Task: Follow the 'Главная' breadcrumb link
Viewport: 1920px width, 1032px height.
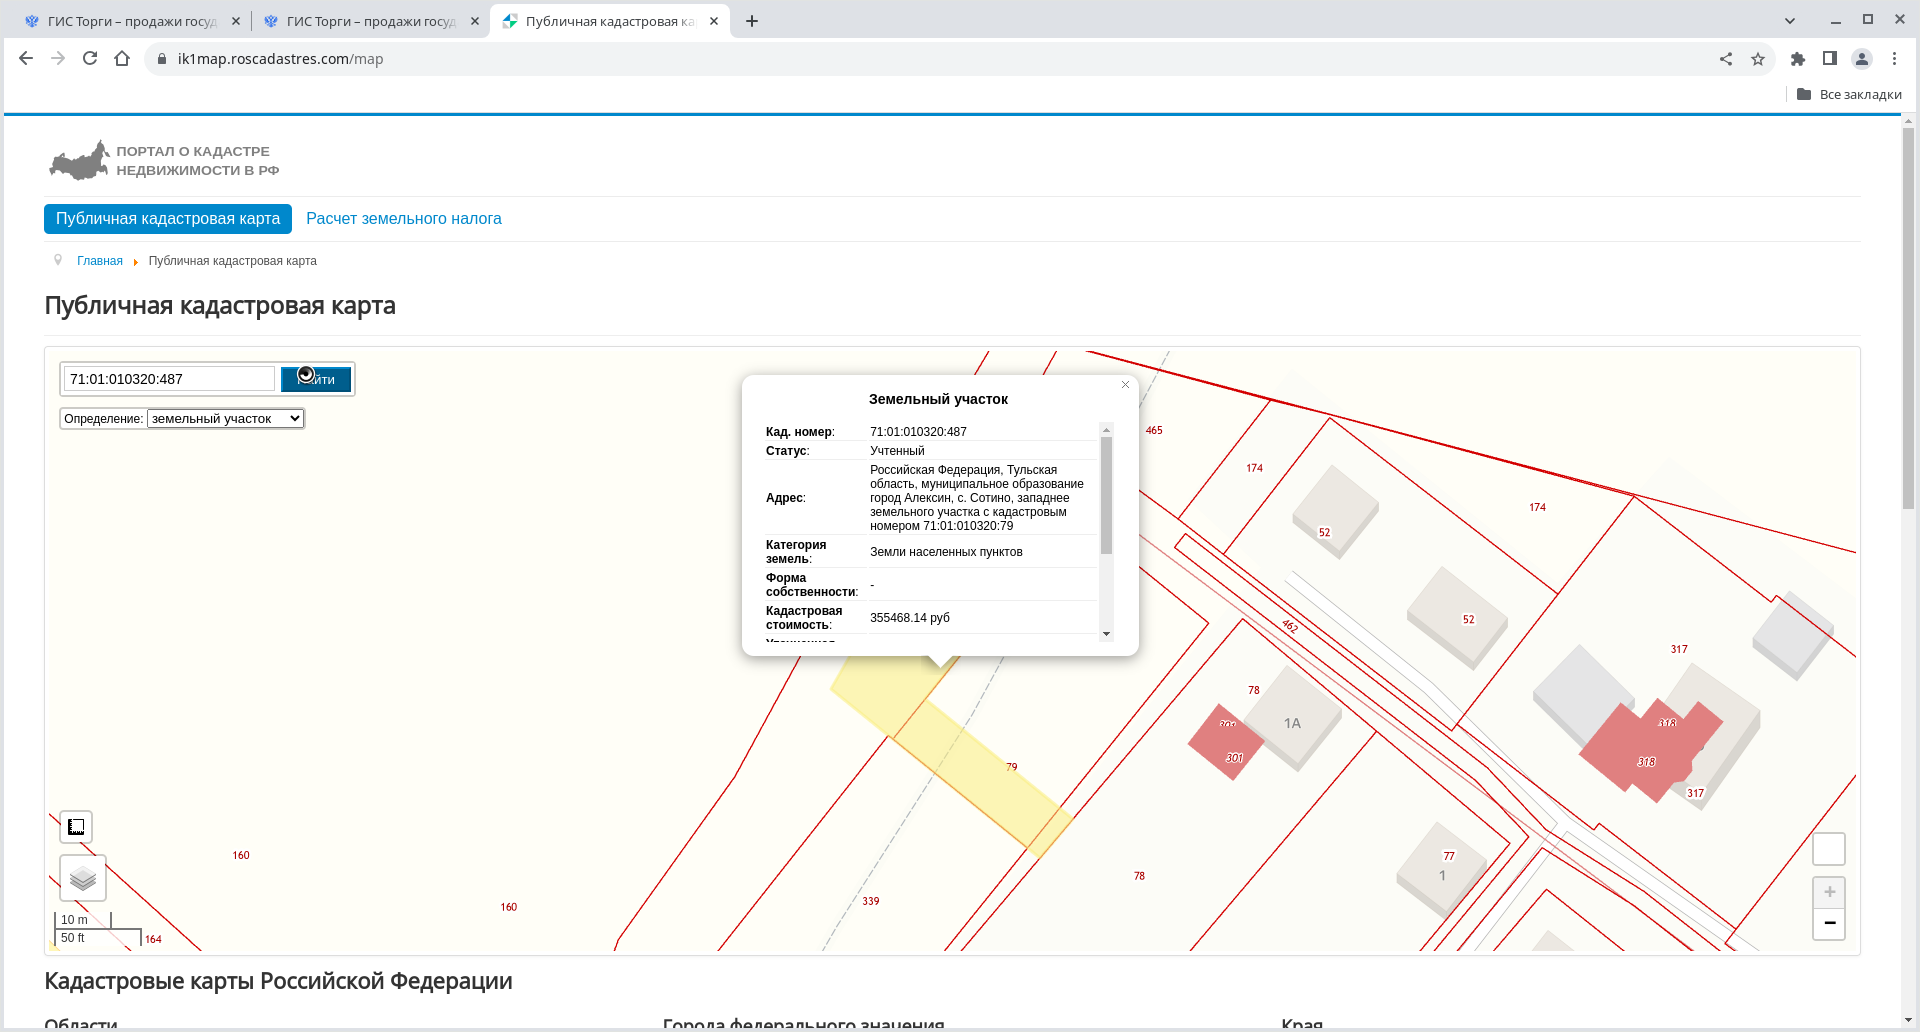Action: pos(100,261)
